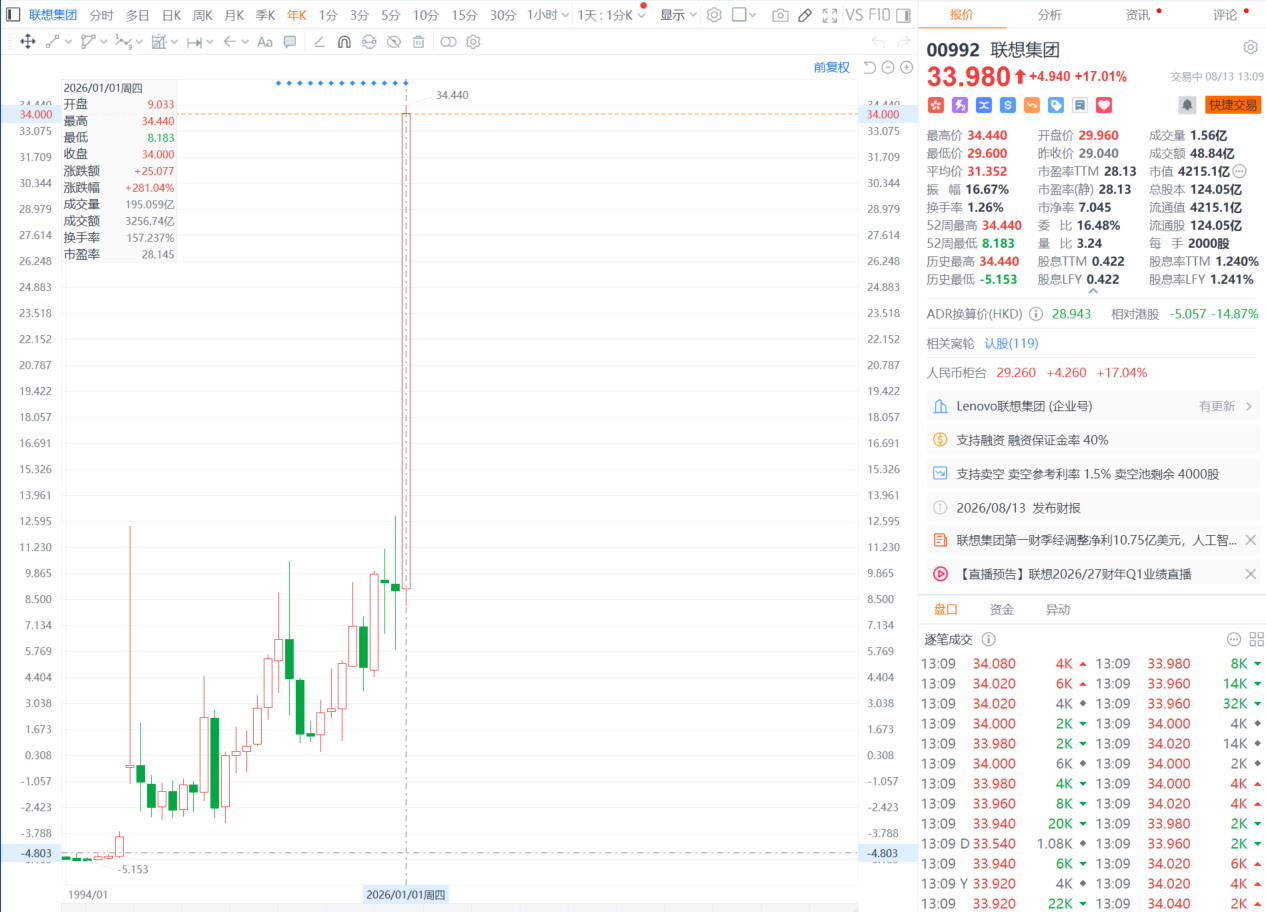
Task: Toggle hide drawings eye-slash icon
Action: click(394, 42)
